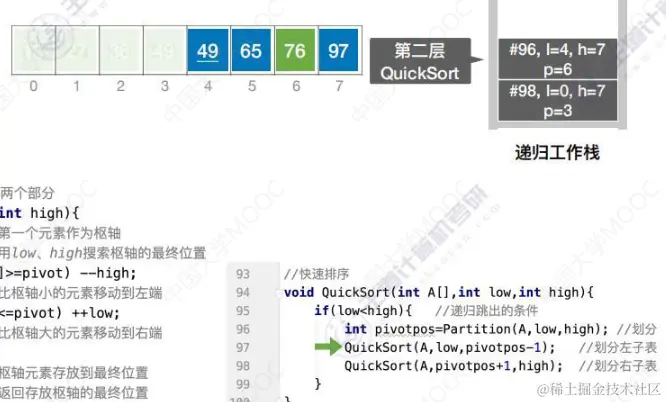Click line number 97 in the gutter
Image resolution: width=666 pixels, height=402 pixels.
(x=243, y=348)
